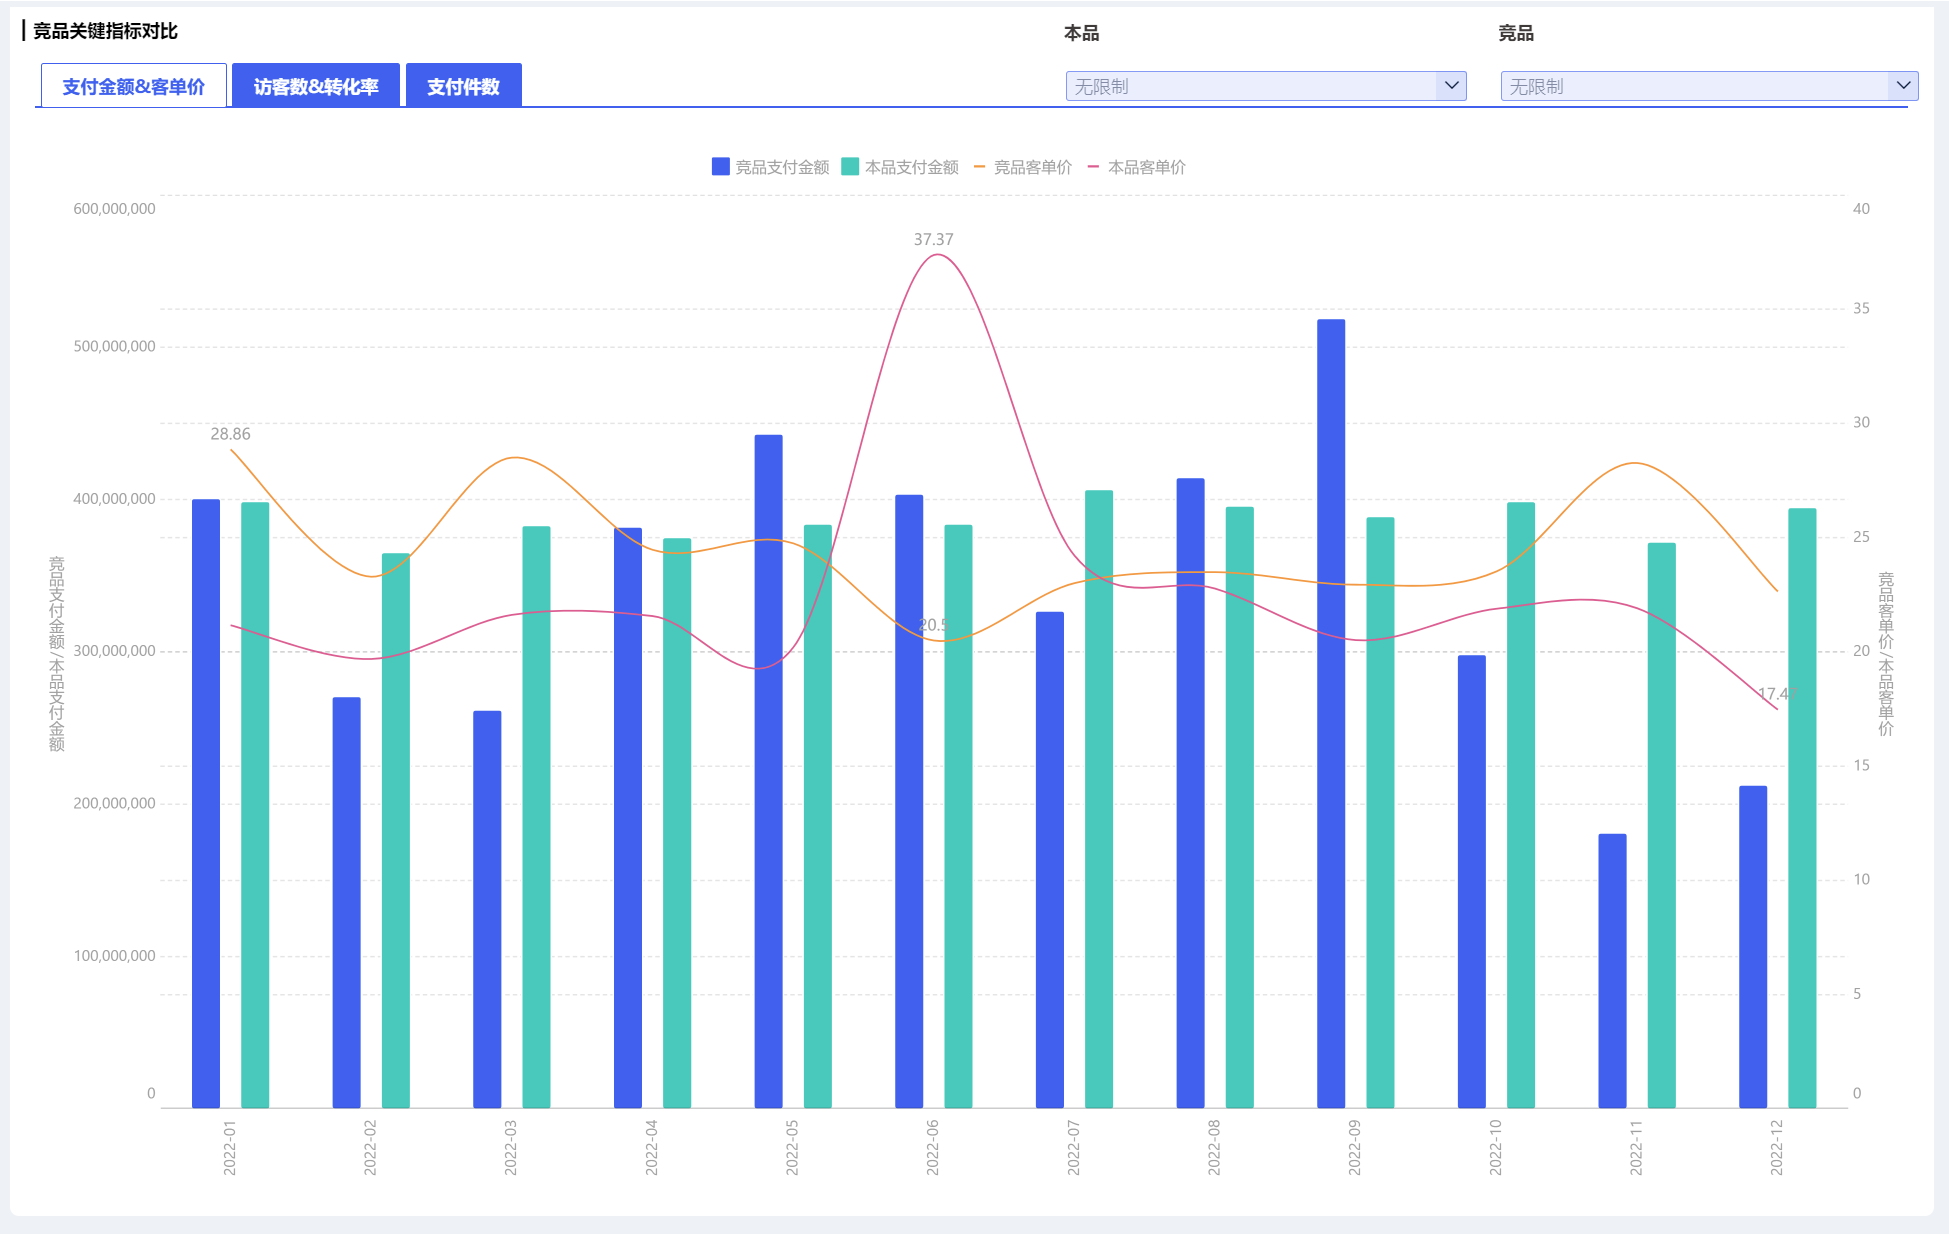1949x1234 pixels.
Task: Click the 600,000,000 y-axis label
Action: click(x=114, y=209)
